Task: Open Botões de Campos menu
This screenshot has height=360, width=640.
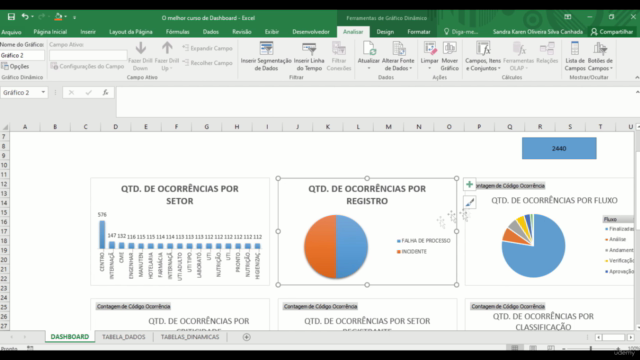Action: pos(600,56)
